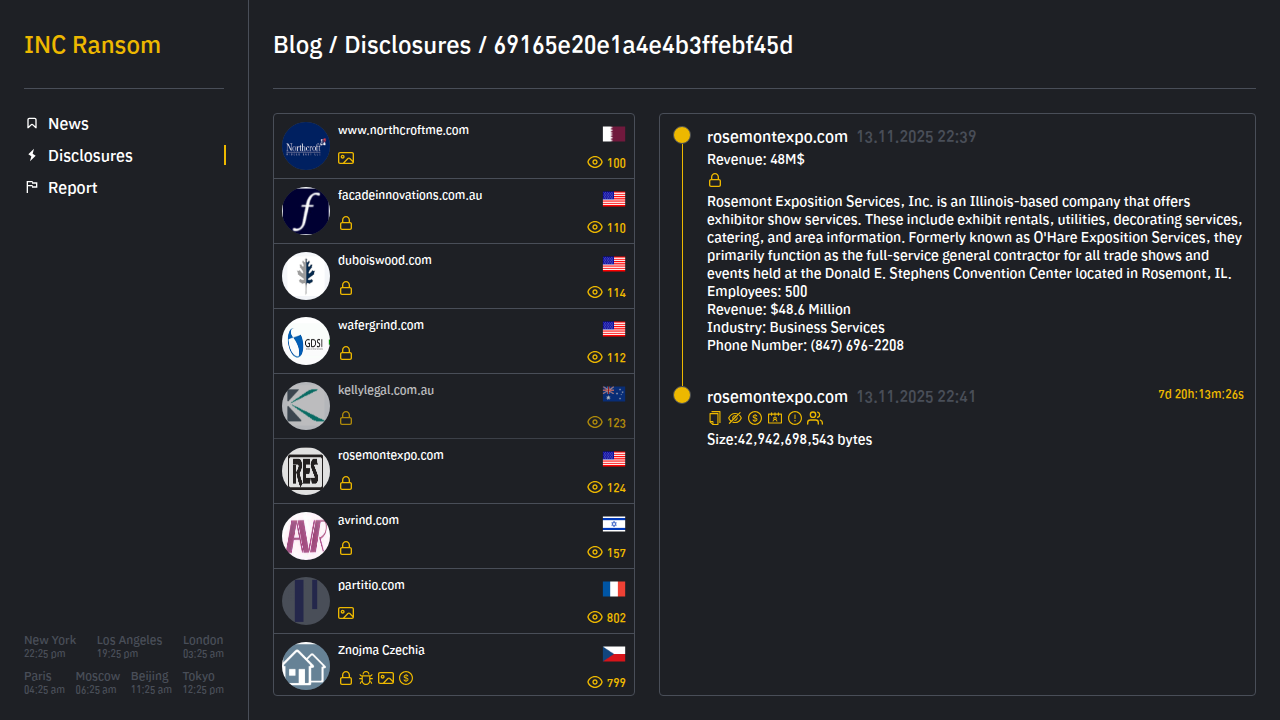
Task: Click the eye views icon on partitio.com row
Action: (595, 618)
